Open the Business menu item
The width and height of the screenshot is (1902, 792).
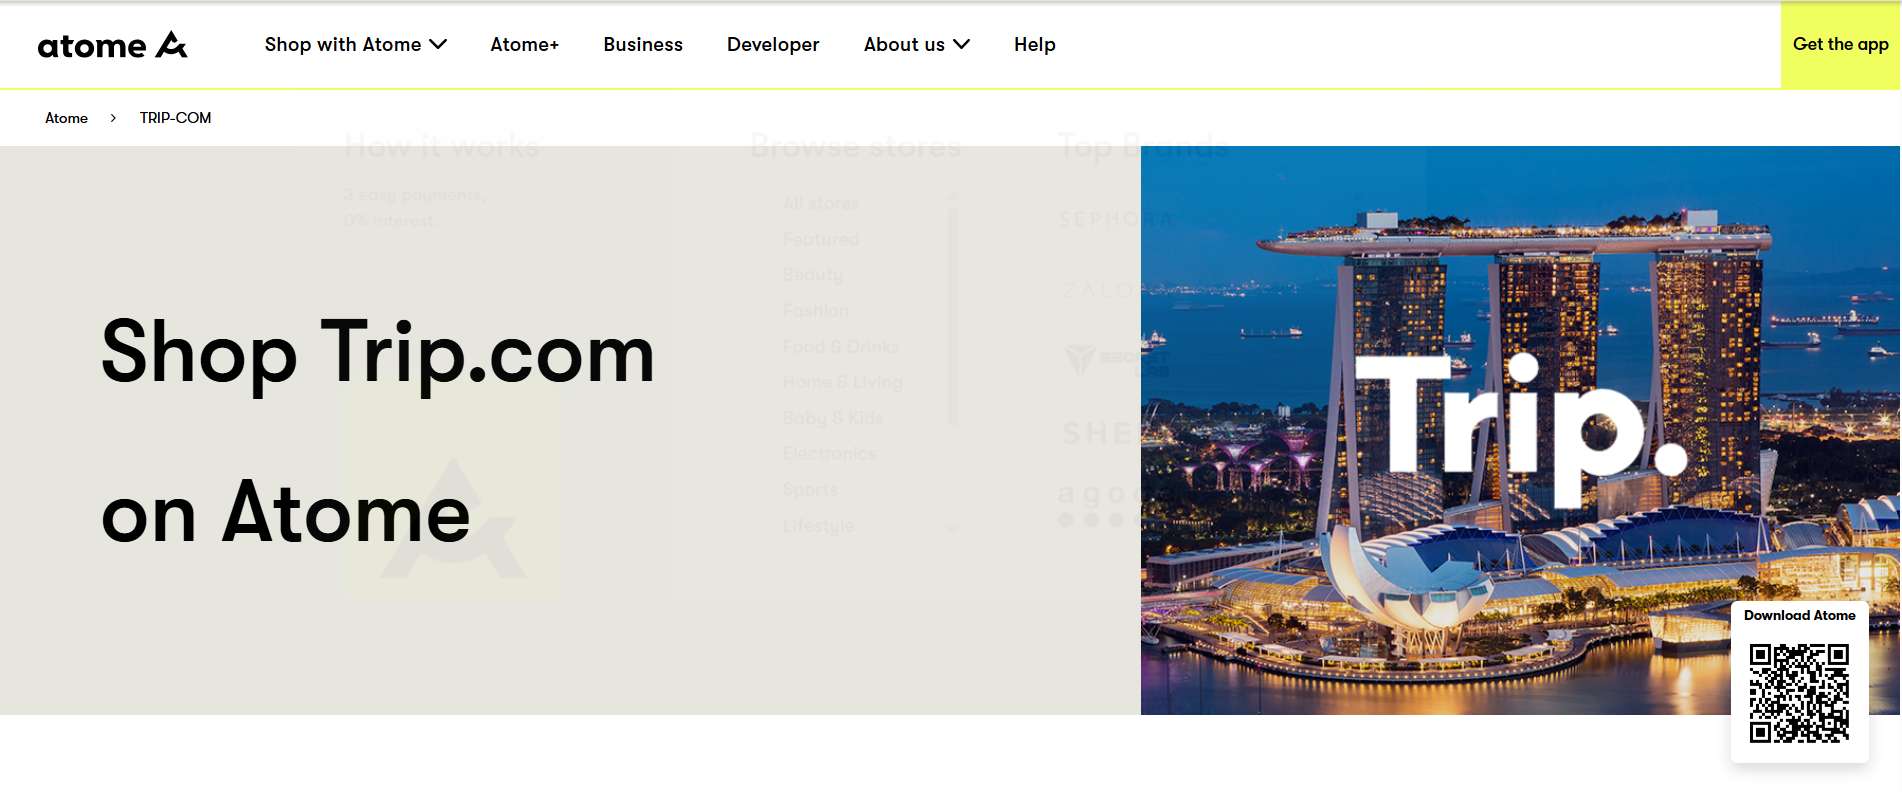tap(643, 45)
